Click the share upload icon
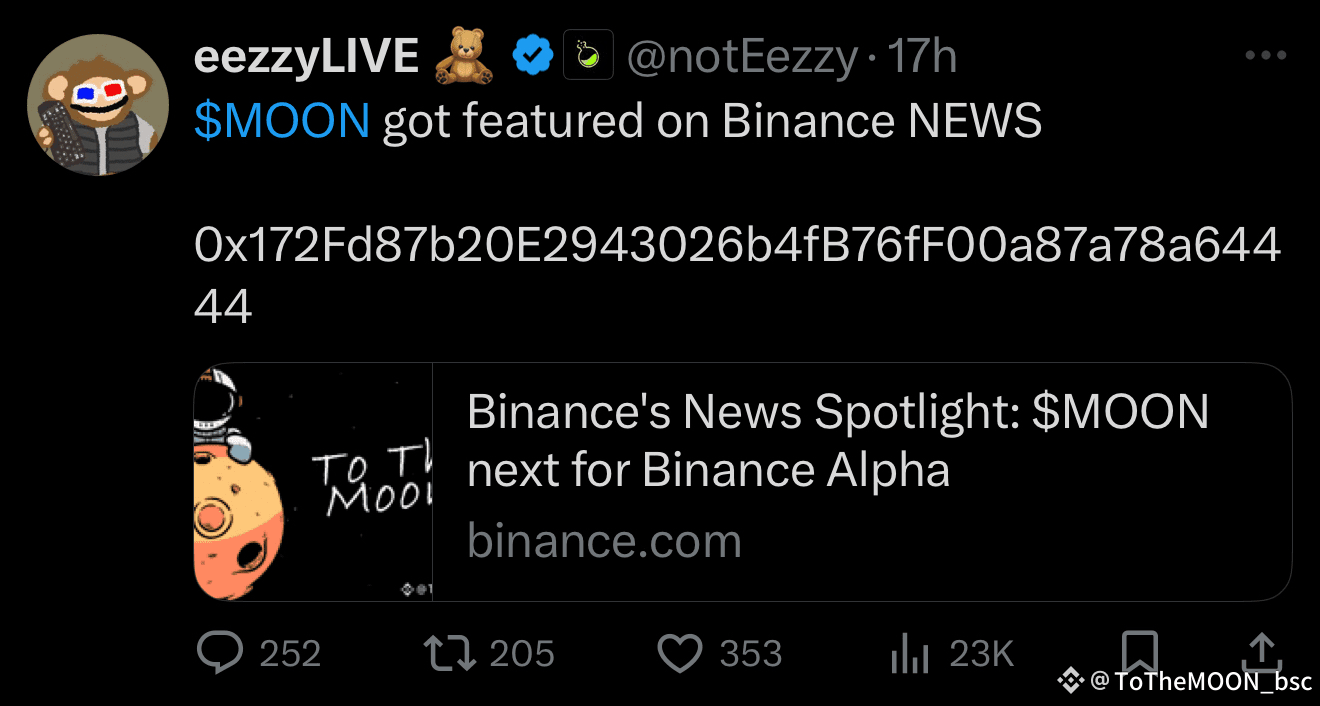 click(1261, 653)
